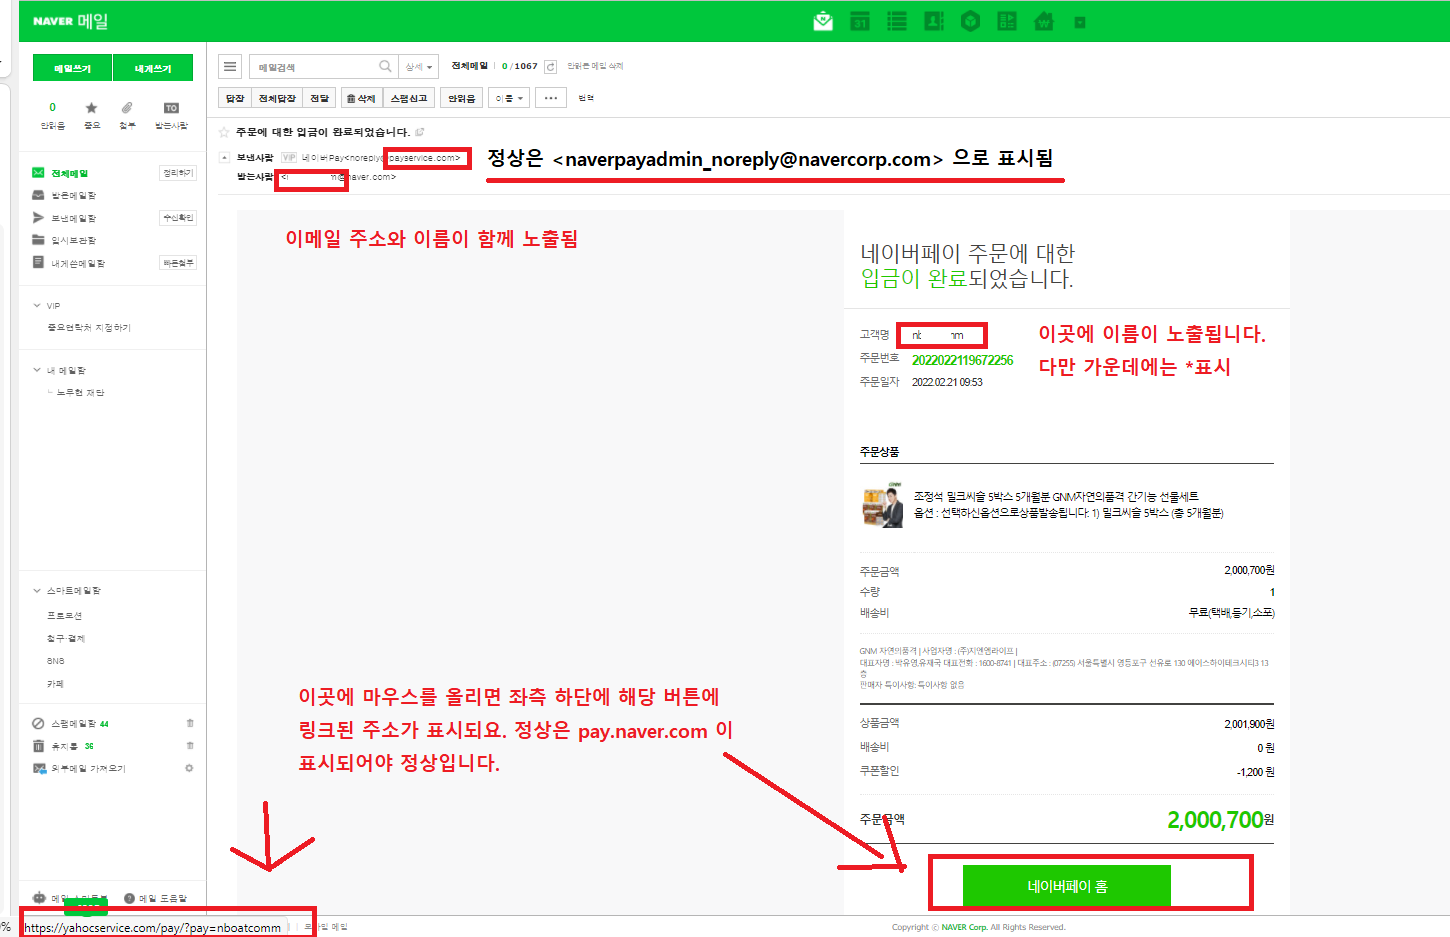Open the 청구·결제 smart mailbox
This screenshot has width=1450, height=937.
66,639
